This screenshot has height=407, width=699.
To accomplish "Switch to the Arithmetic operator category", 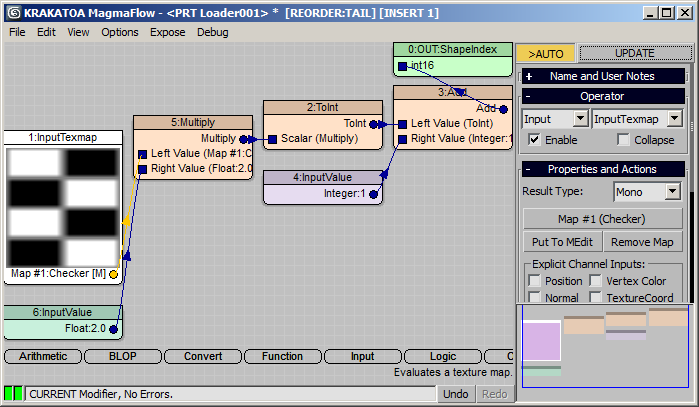I will point(43,356).
